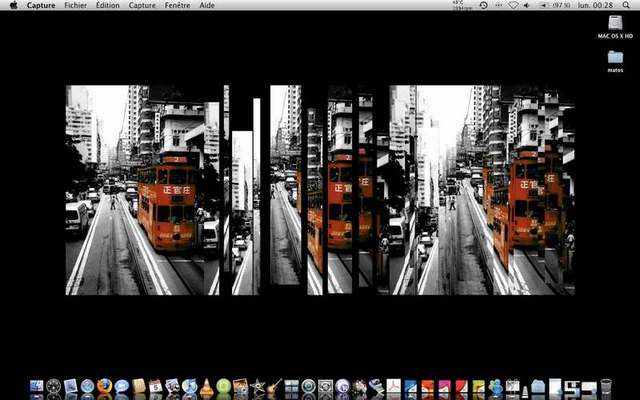
Task: Launch Adobe Acrobat icon in the dock
Action: pyautogui.click(x=393, y=386)
